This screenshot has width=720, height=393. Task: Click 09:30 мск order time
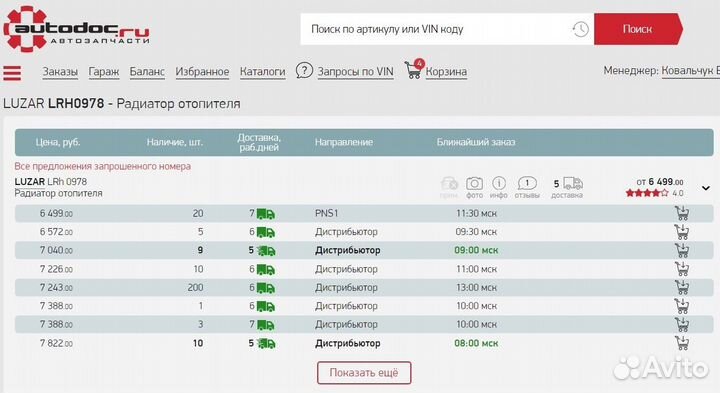(x=476, y=232)
